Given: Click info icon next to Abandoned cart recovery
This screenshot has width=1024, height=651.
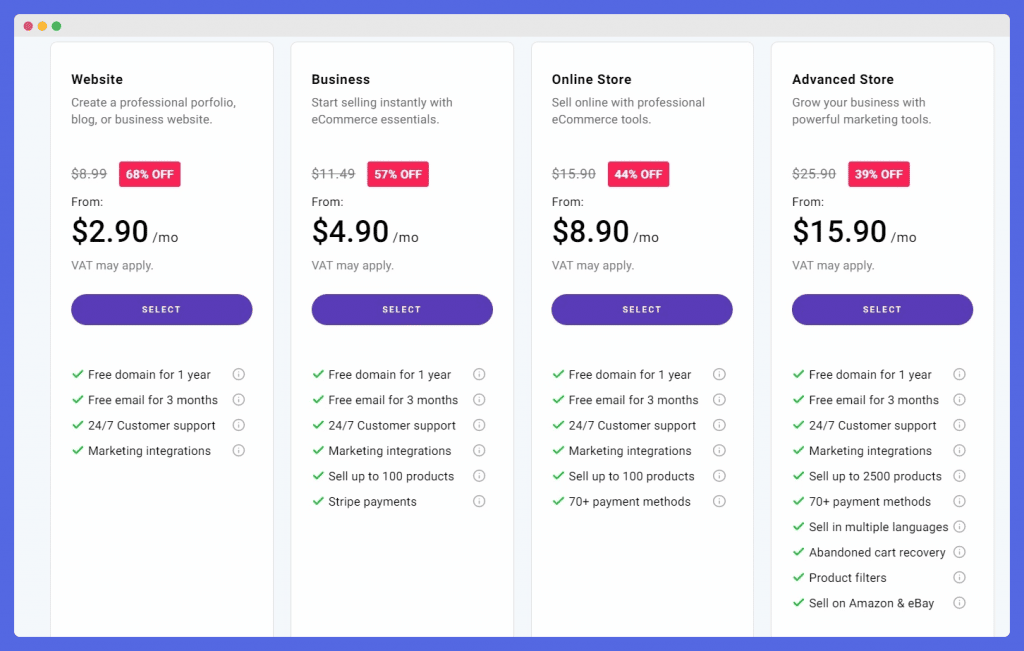Looking at the screenshot, I should click(959, 552).
